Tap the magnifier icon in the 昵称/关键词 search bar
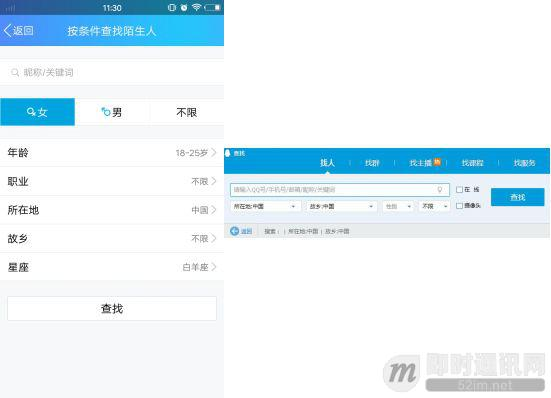 (15, 73)
